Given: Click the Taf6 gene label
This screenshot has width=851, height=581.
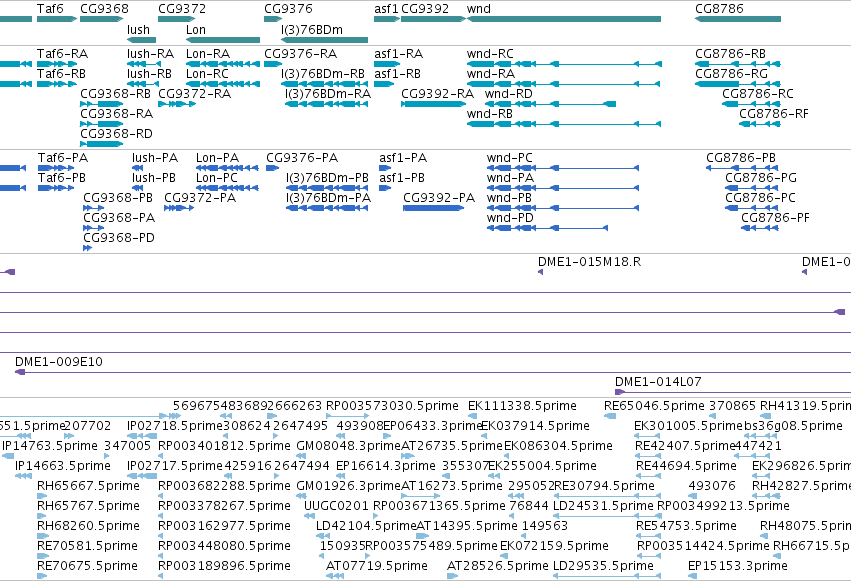Looking at the screenshot, I should pos(50,9).
